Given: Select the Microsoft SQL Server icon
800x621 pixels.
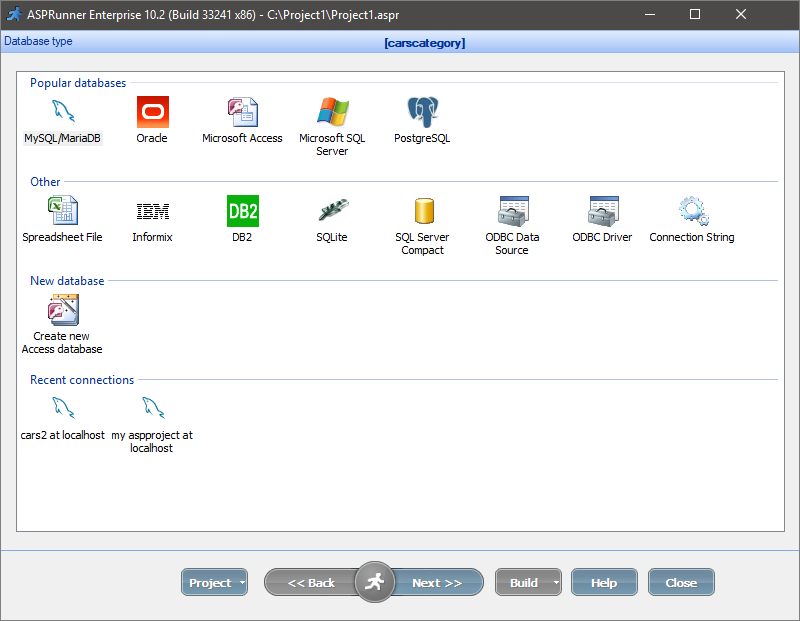Looking at the screenshot, I should click(332, 112).
